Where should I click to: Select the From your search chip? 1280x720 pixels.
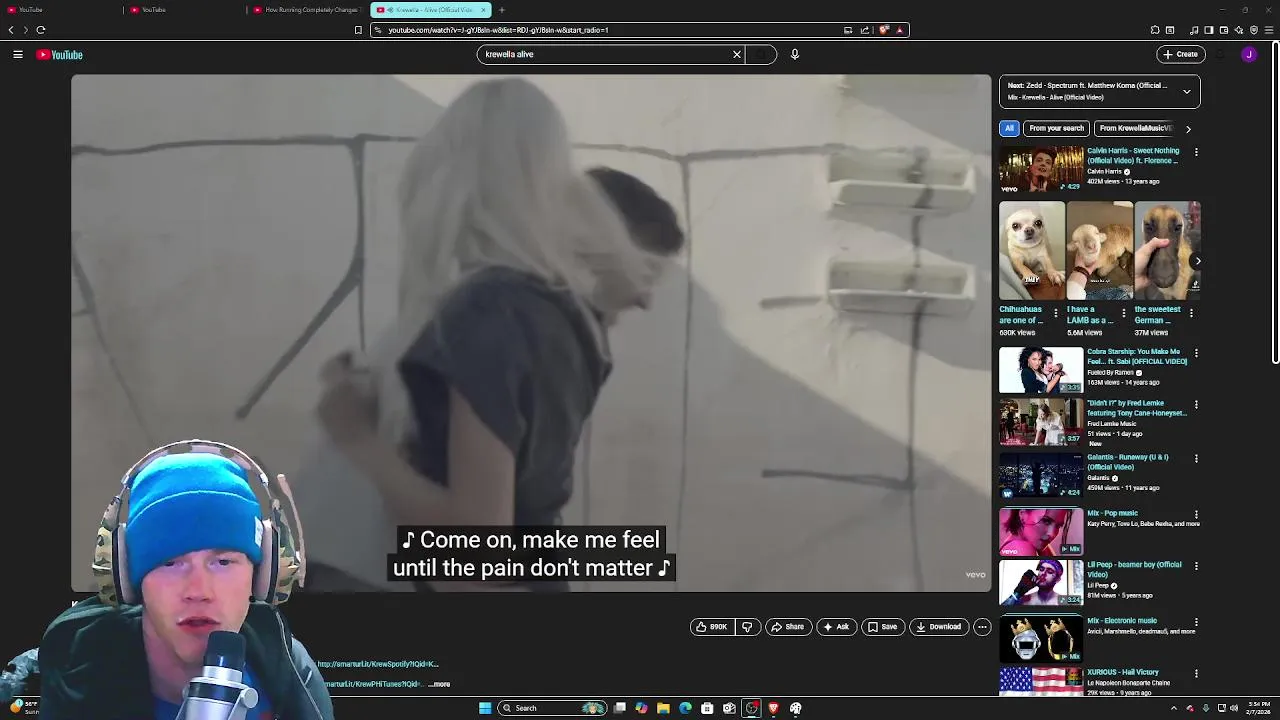point(1056,128)
